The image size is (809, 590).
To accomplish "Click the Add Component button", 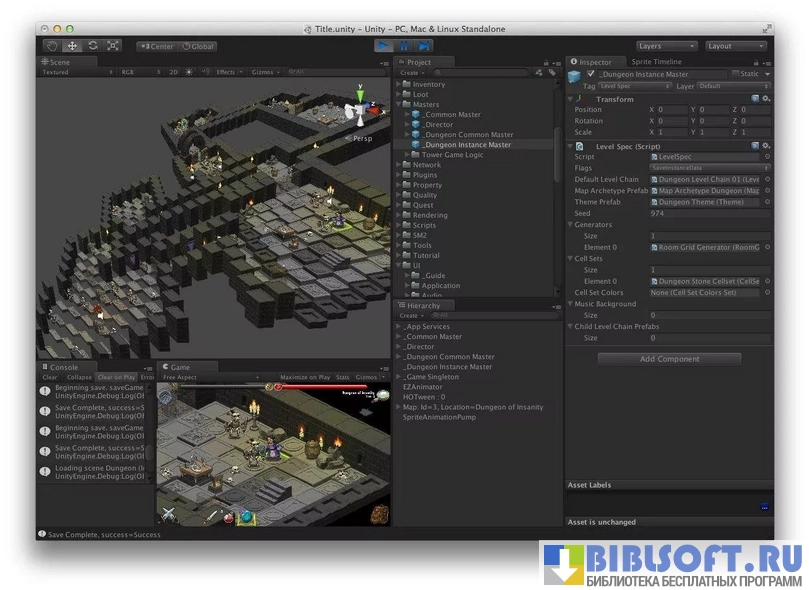I will (669, 359).
